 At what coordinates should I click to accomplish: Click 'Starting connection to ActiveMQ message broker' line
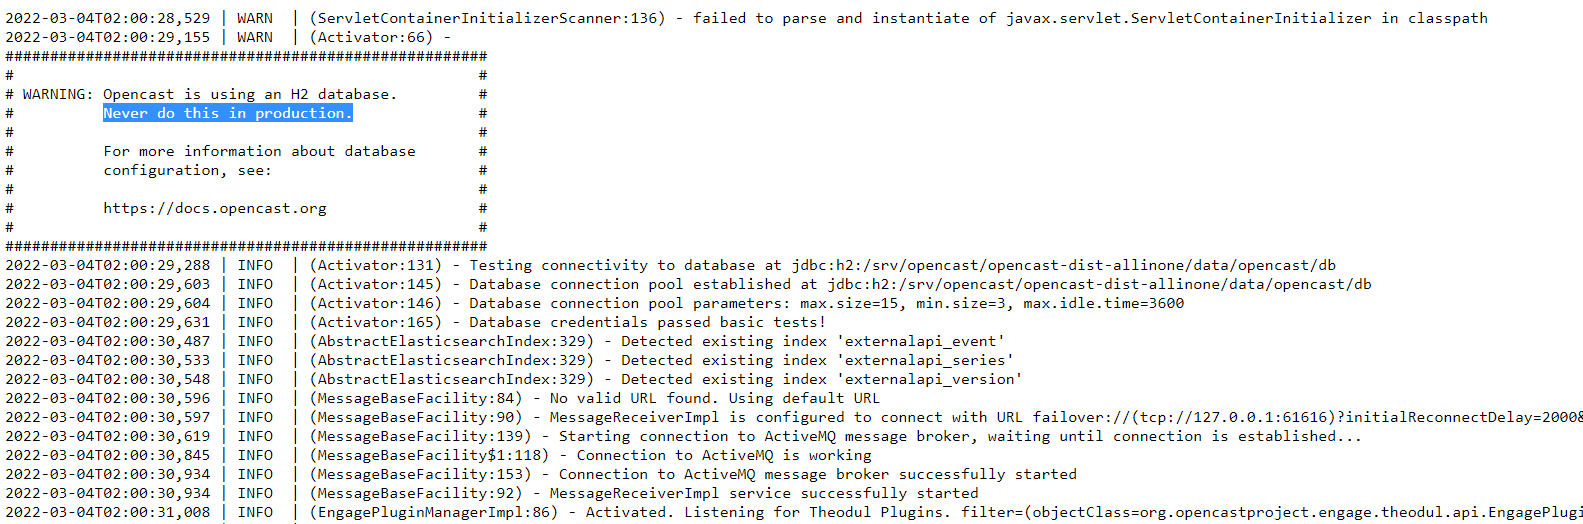pyautogui.click(x=684, y=436)
